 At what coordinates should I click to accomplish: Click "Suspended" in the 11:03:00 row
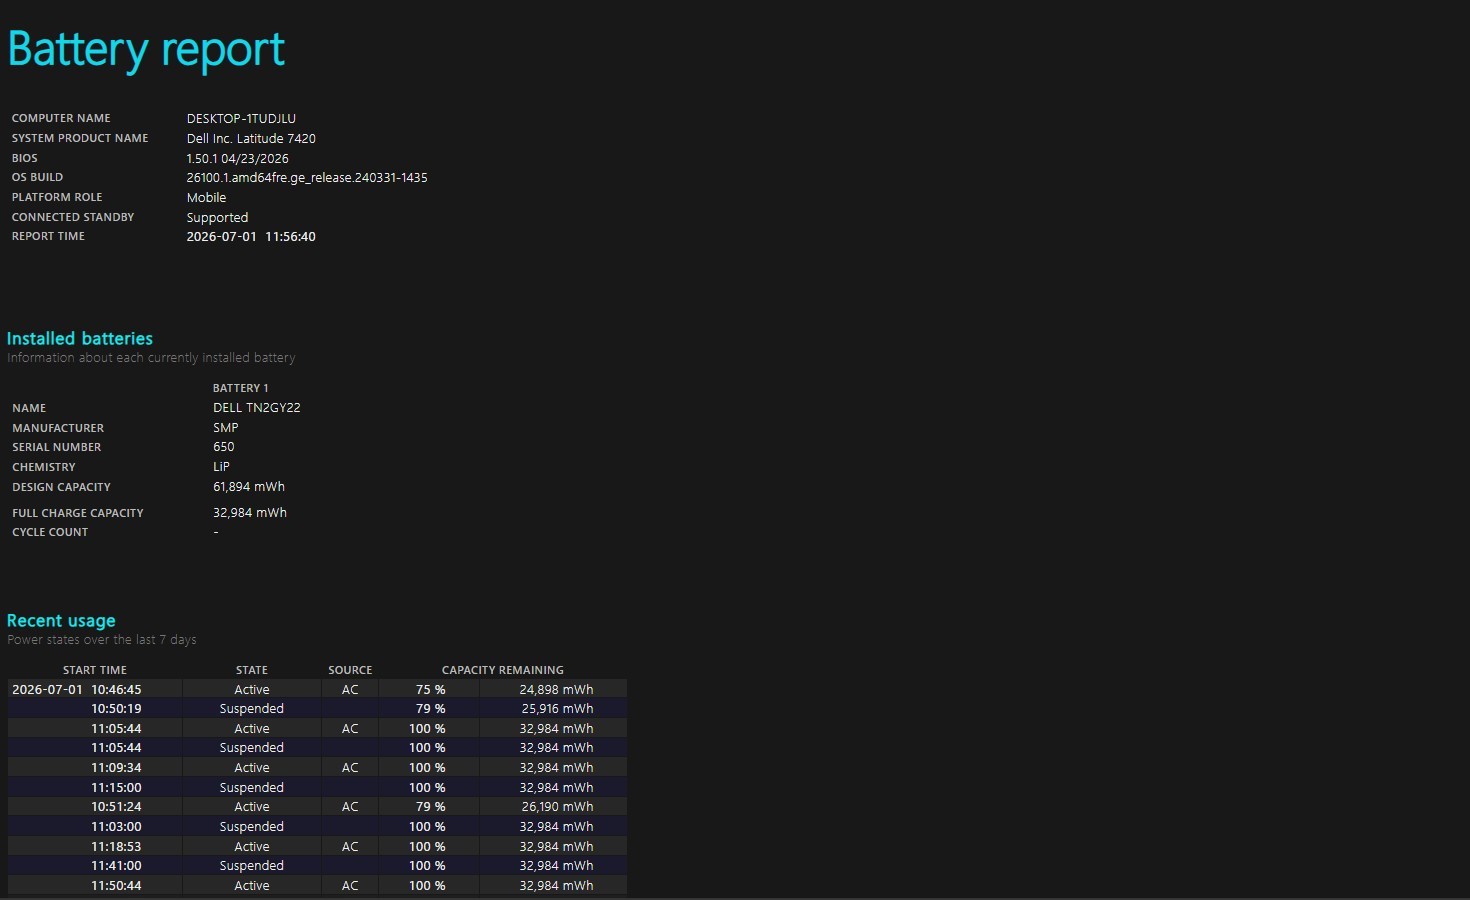tap(252, 826)
